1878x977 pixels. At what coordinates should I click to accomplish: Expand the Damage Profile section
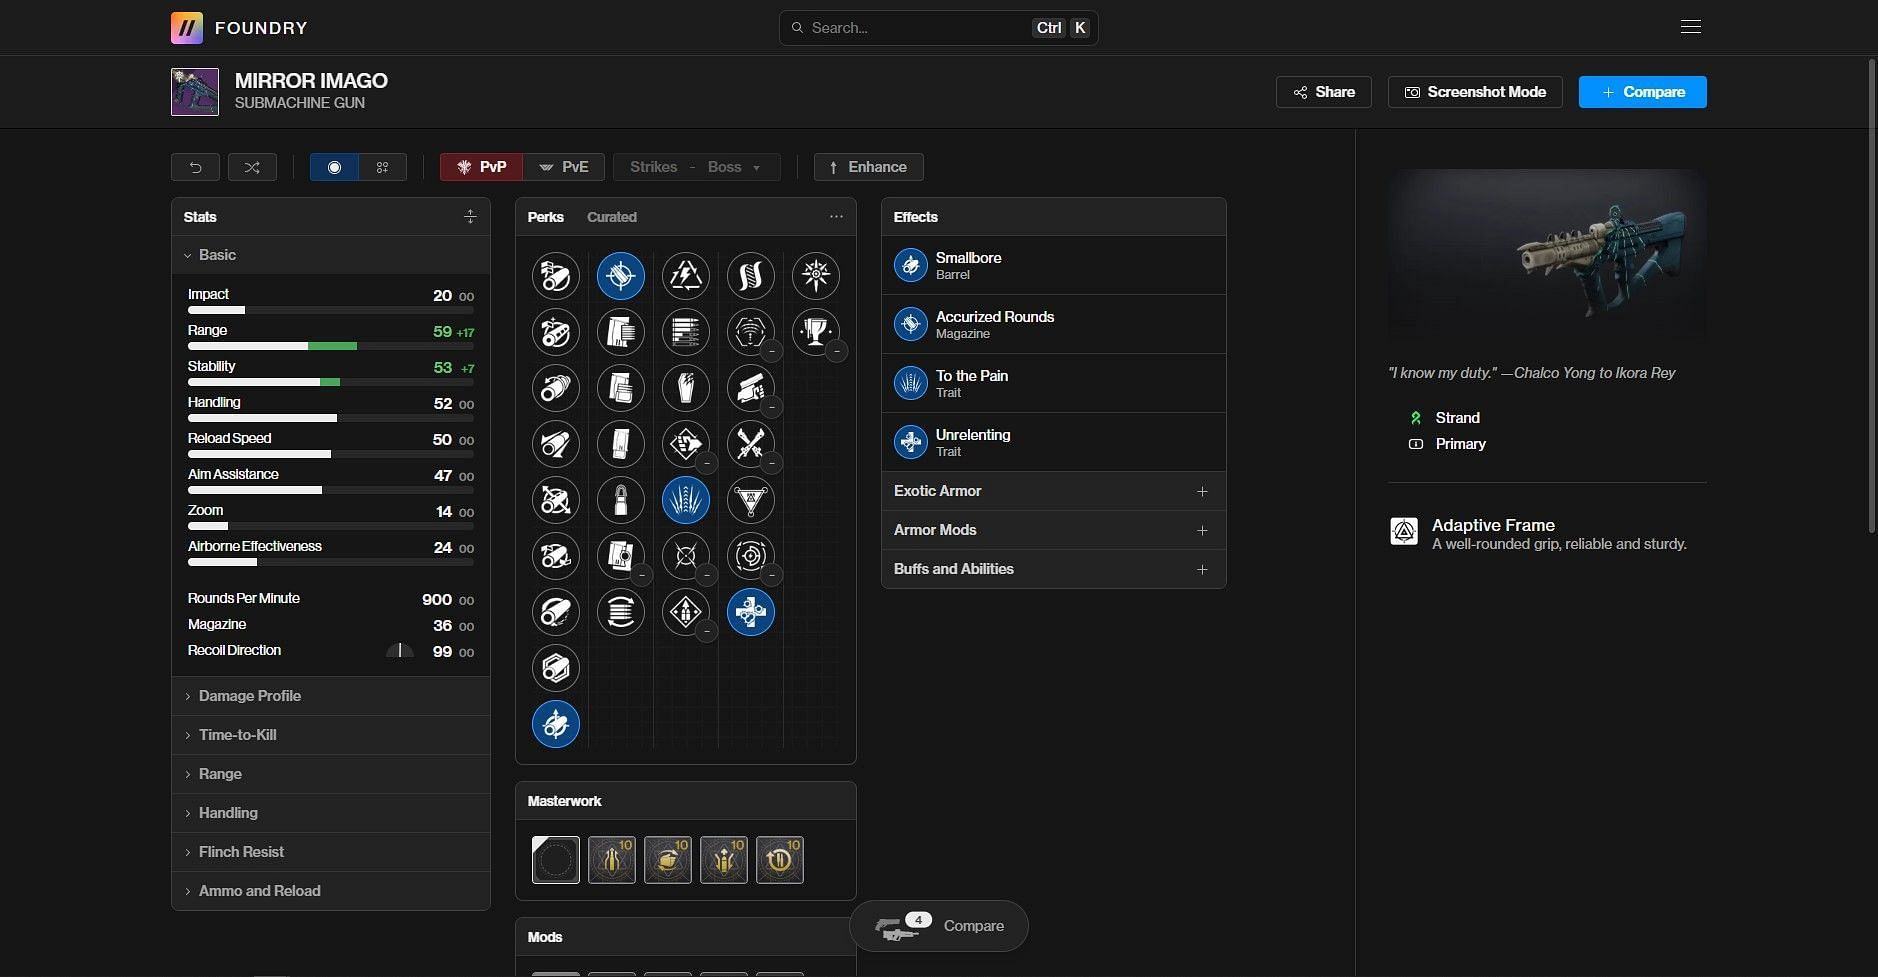pos(331,696)
